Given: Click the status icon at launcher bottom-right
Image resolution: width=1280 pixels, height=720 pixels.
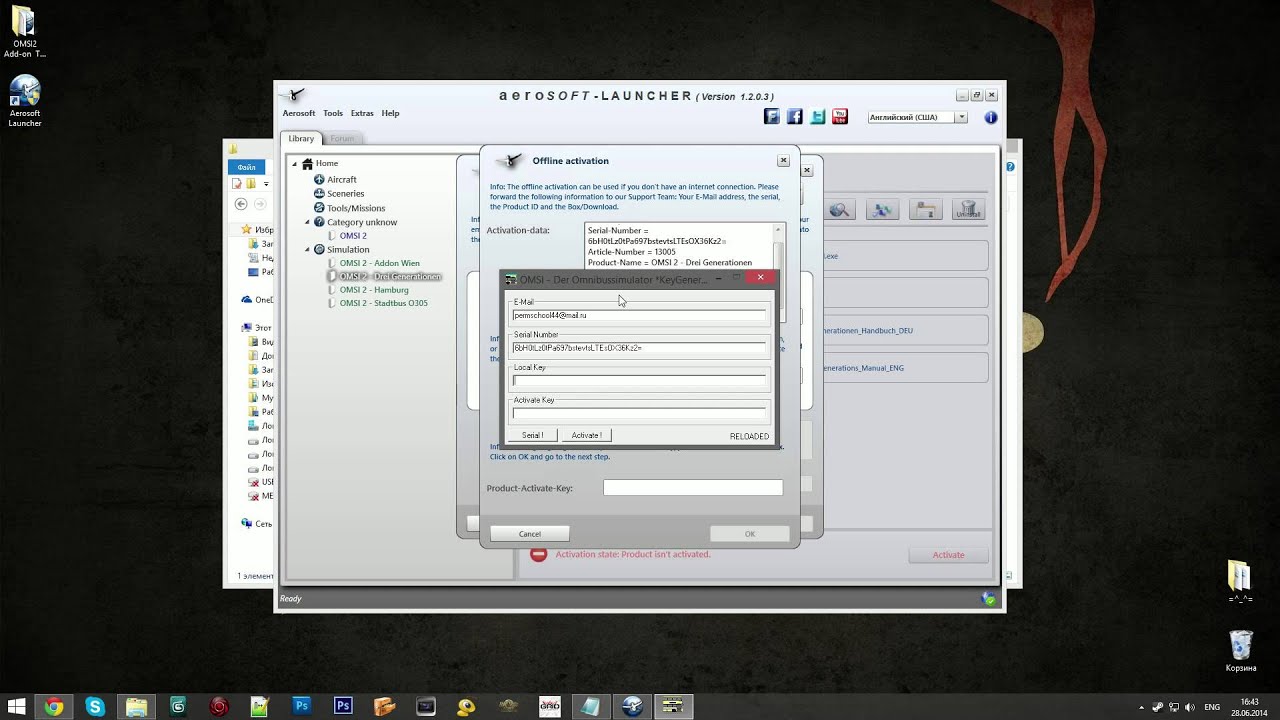Looking at the screenshot, I should click(988, 598).
